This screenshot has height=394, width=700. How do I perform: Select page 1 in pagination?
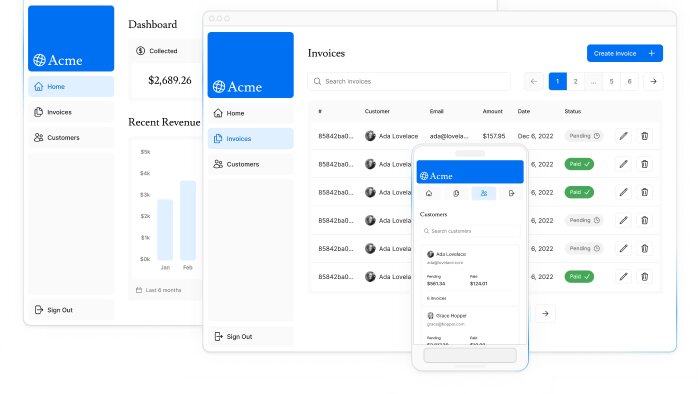point(558,81)
